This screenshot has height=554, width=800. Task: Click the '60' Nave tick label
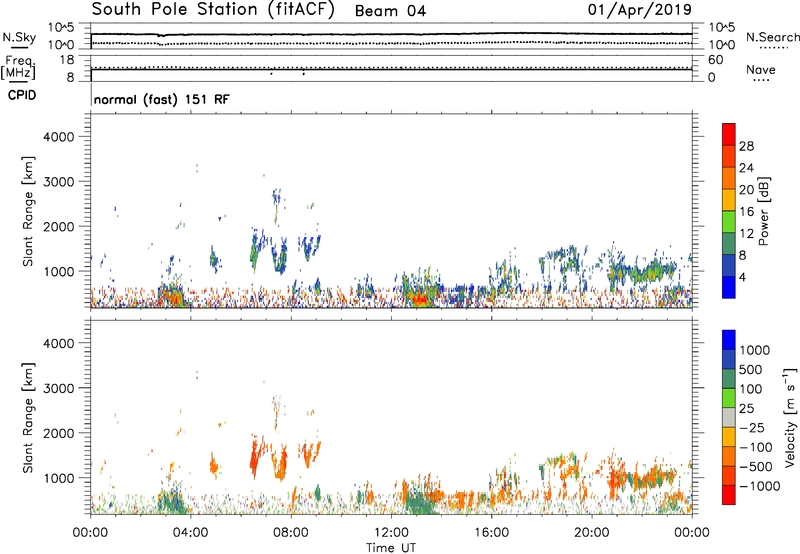click(x=715, y=60)
